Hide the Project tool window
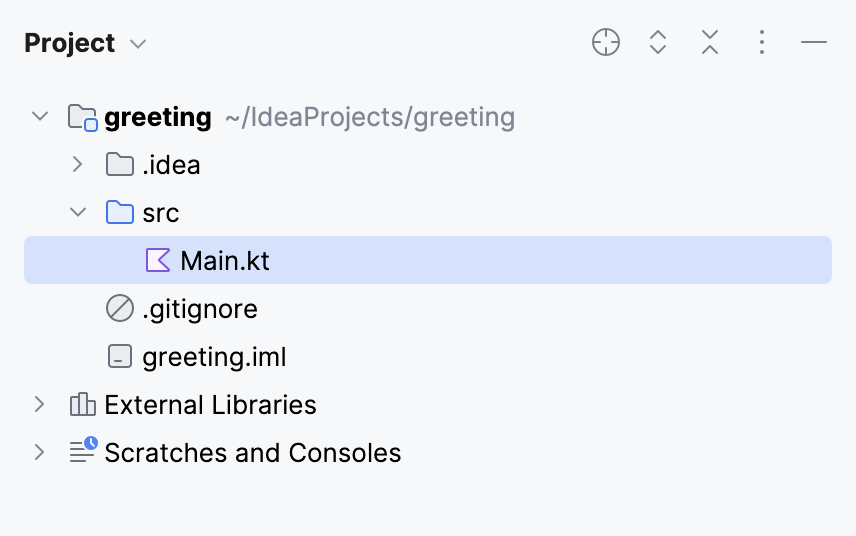Screen dimensions: 856x536 (814, 42)
